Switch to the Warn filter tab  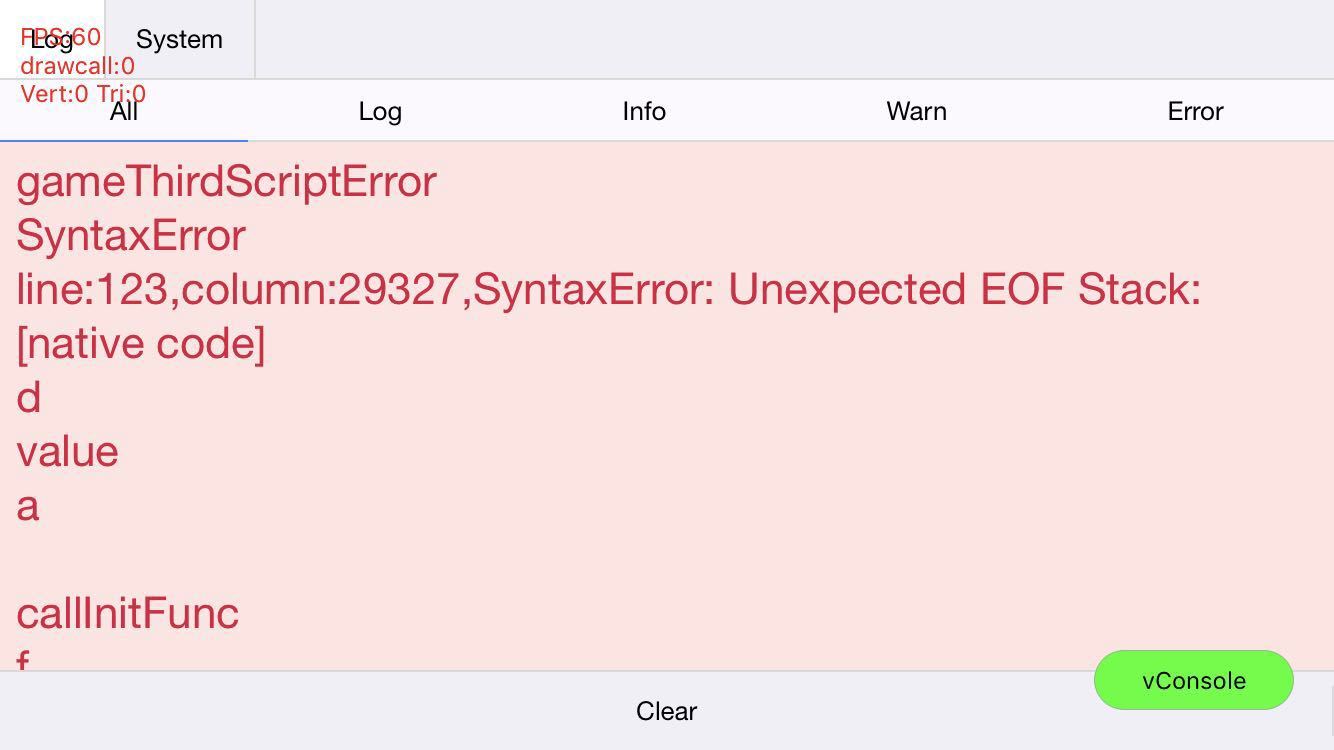pyautogui.click(x=916, y=111)
